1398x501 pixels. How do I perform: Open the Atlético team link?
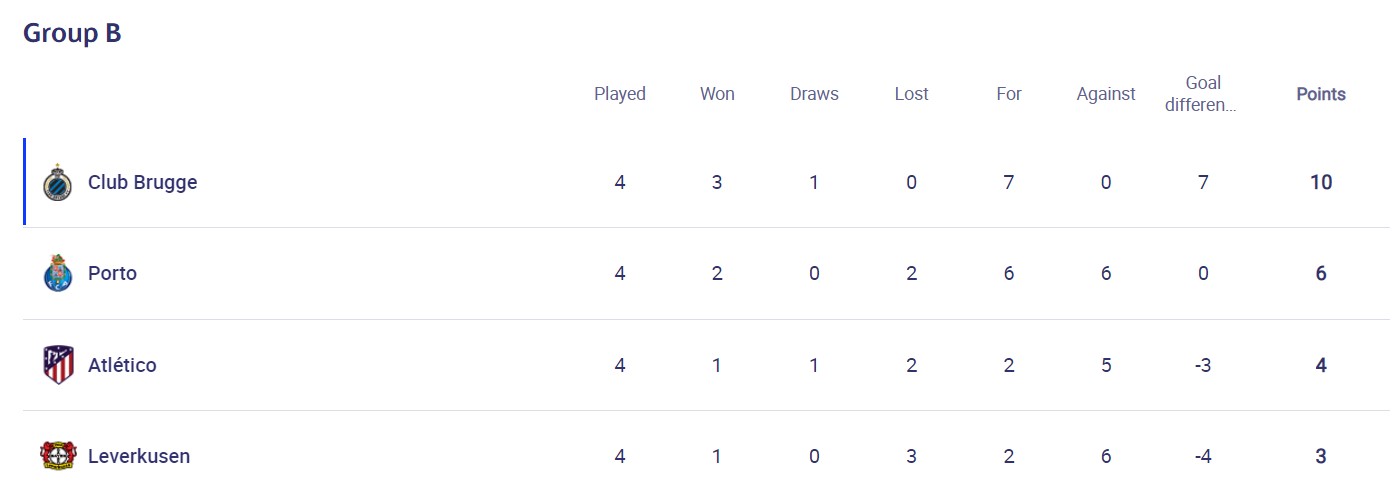(x=122, y=365)
